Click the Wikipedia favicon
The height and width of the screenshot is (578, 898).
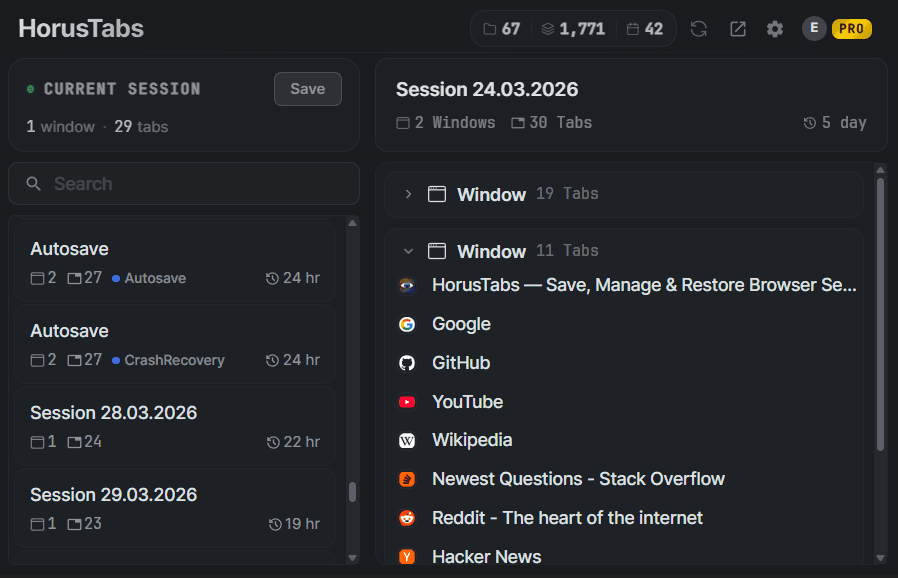407,441
